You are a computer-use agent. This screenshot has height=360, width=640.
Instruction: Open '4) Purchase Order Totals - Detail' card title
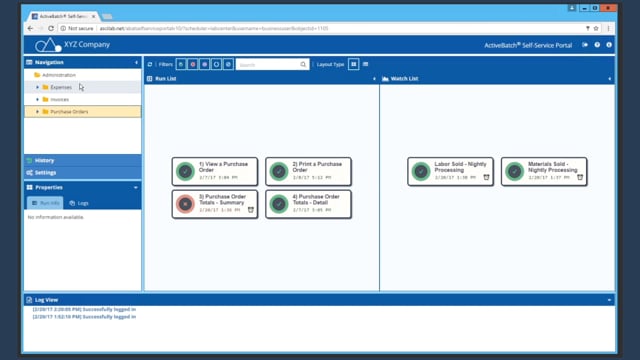(316, 200)
